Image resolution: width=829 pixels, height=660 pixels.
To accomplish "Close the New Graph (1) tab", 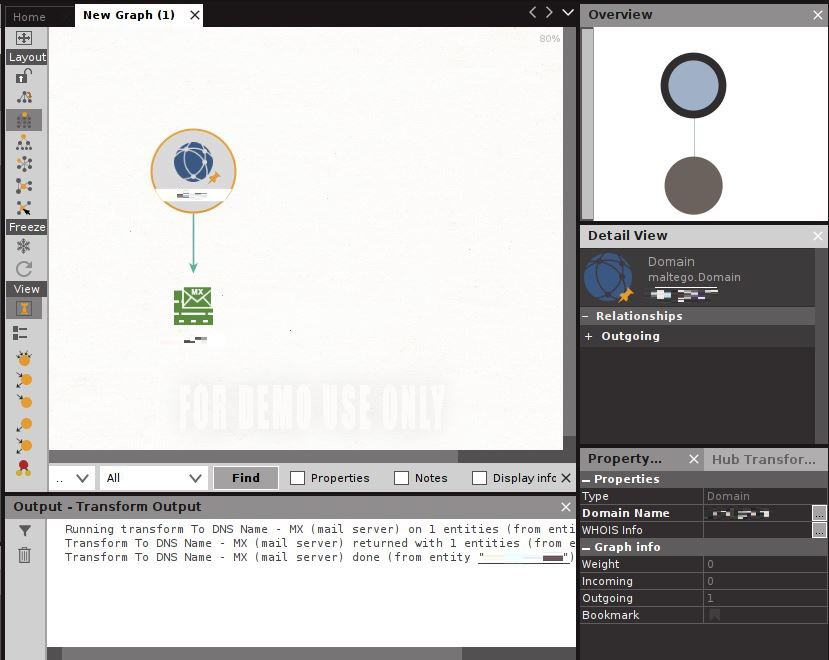I will [x=195, y=15].
